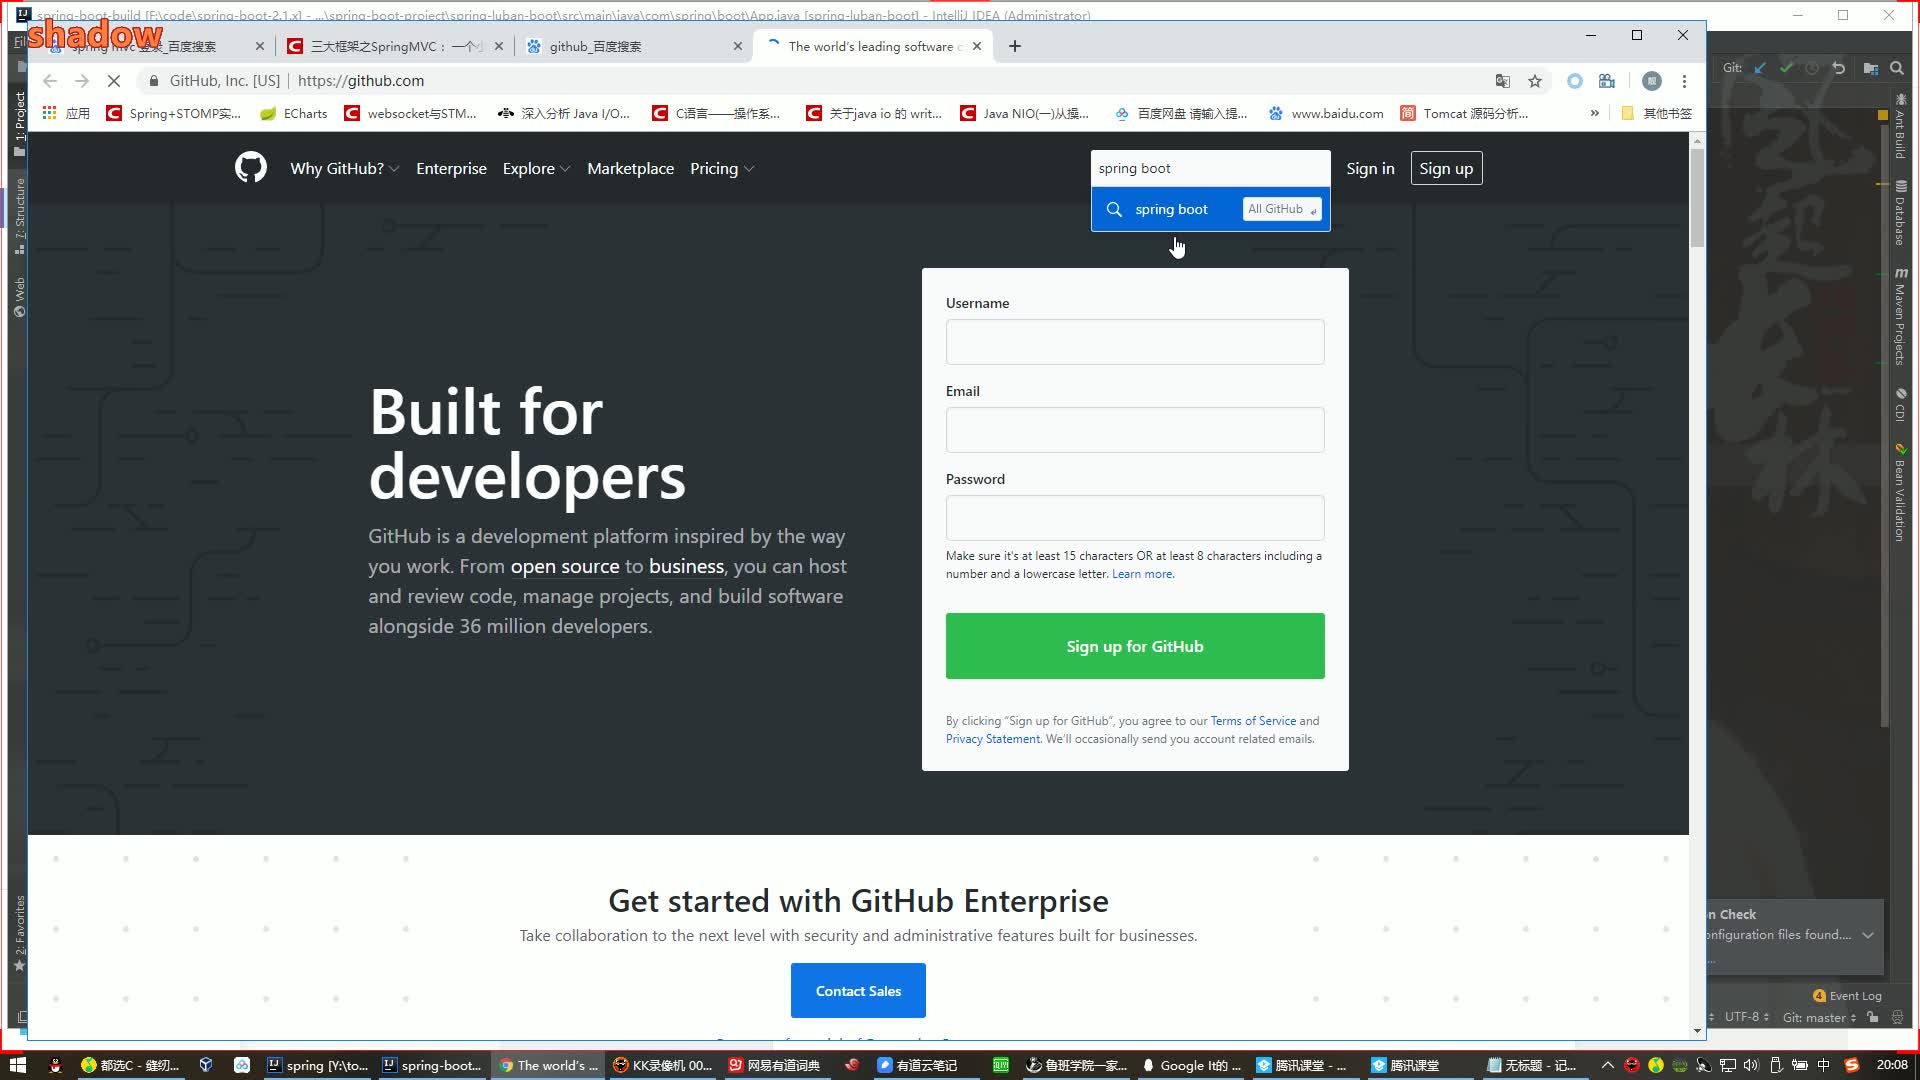
Task: Click the Sign in link
Action: coord(1370,168)
